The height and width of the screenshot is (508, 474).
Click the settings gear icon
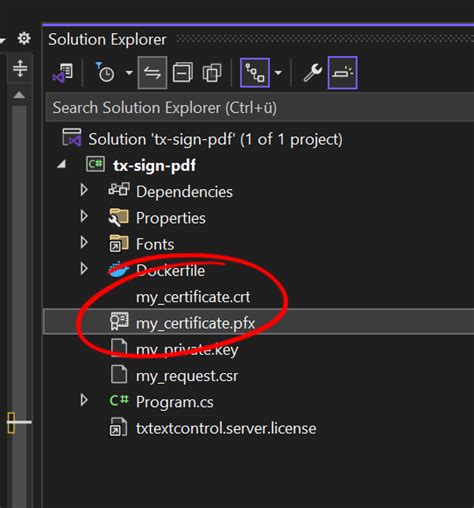pyautogui.click(x=24, y=39)
